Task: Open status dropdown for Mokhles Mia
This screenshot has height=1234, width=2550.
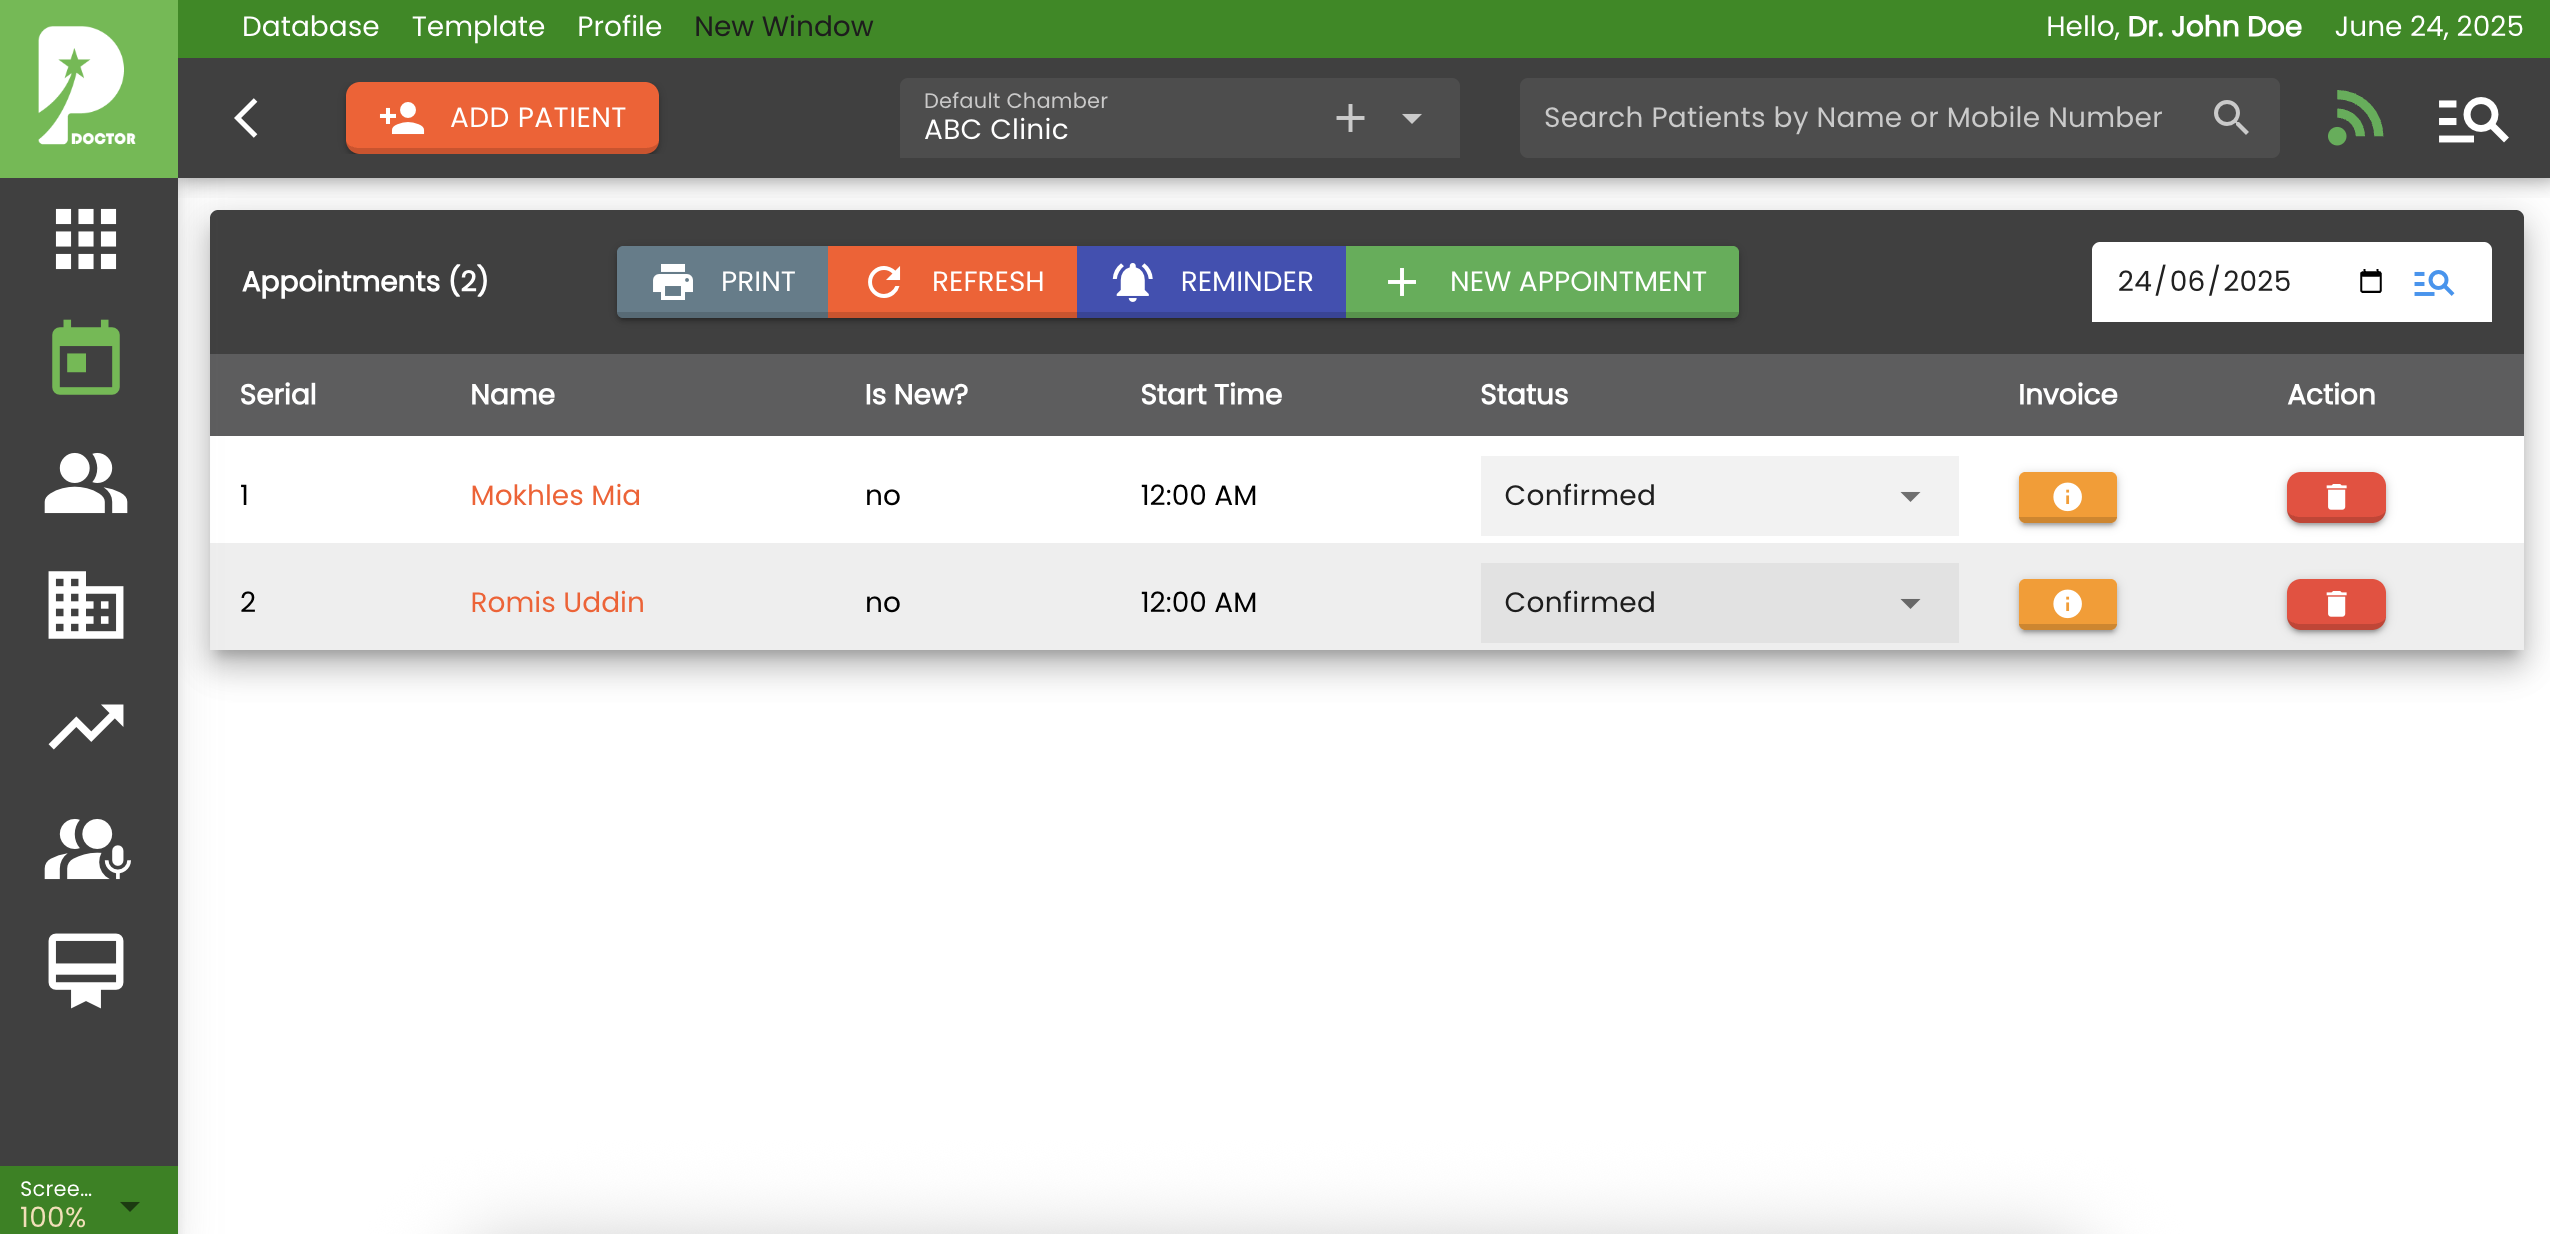Action: point(1719,496)
